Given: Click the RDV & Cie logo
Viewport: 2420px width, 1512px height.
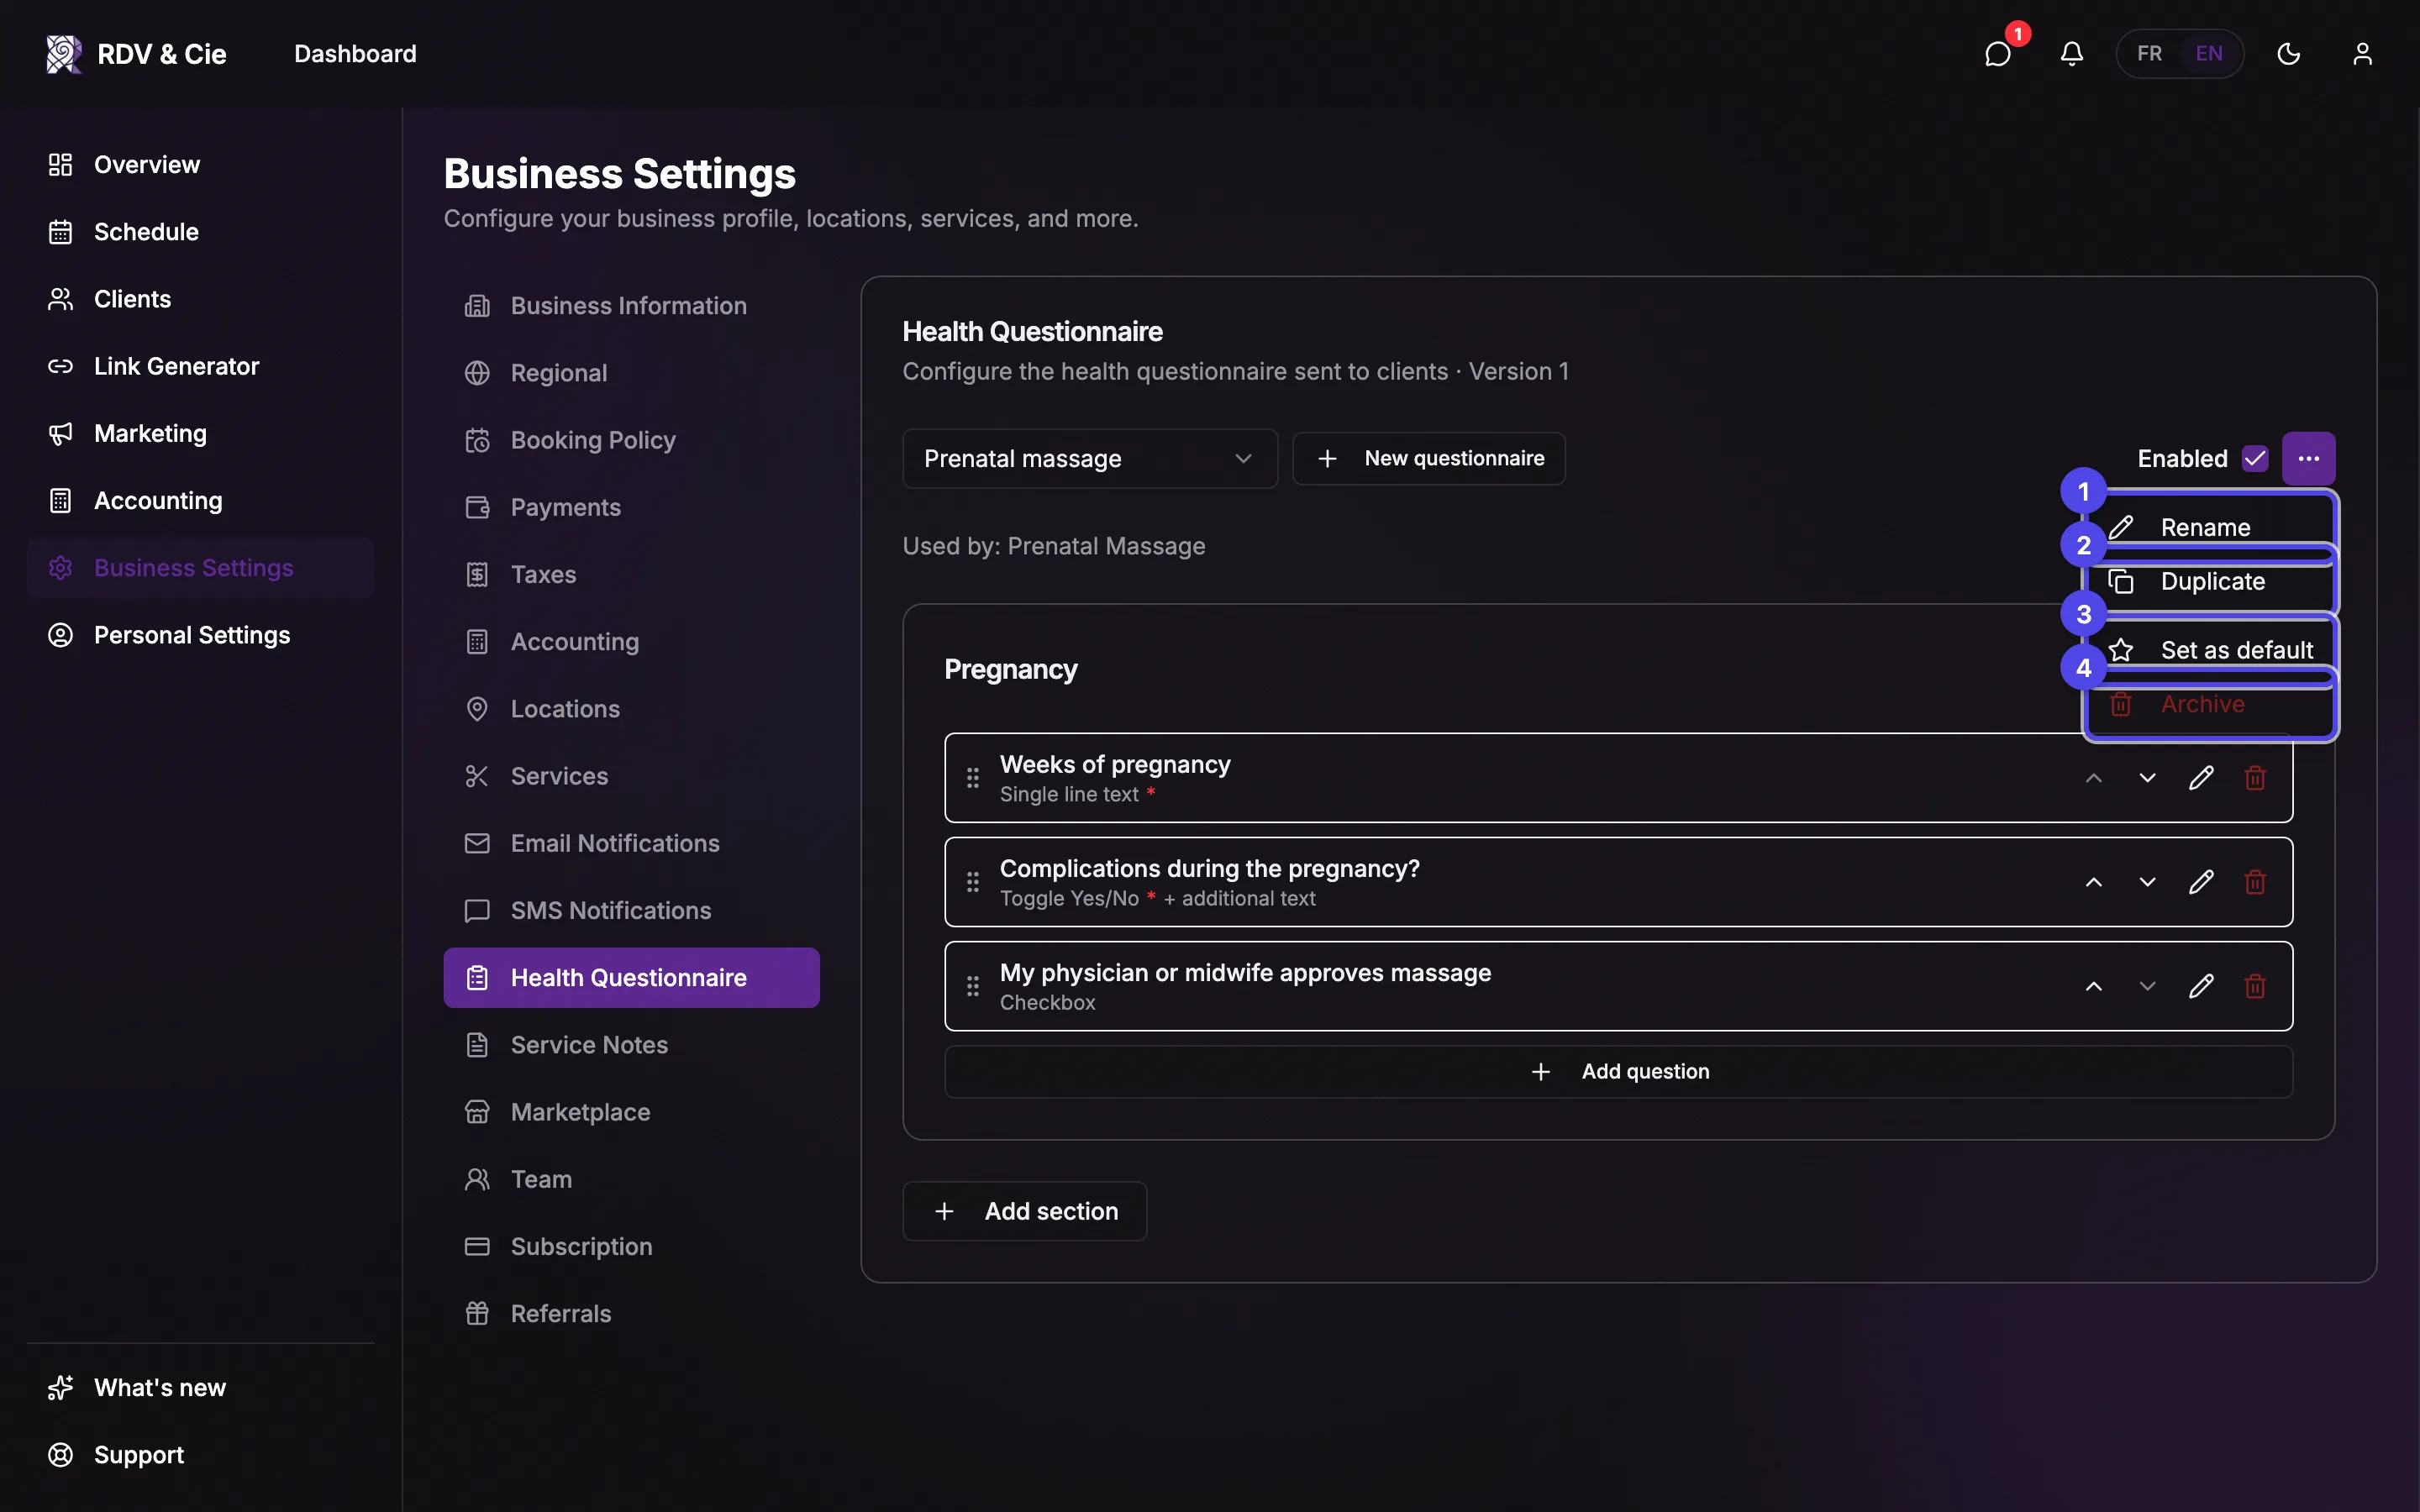Looking at the screenshot, I should 136,54.
